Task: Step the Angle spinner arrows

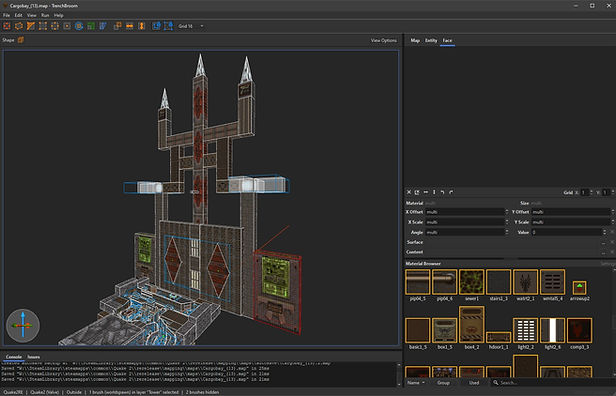Action: pyautogui.click(x=506, y=232)
